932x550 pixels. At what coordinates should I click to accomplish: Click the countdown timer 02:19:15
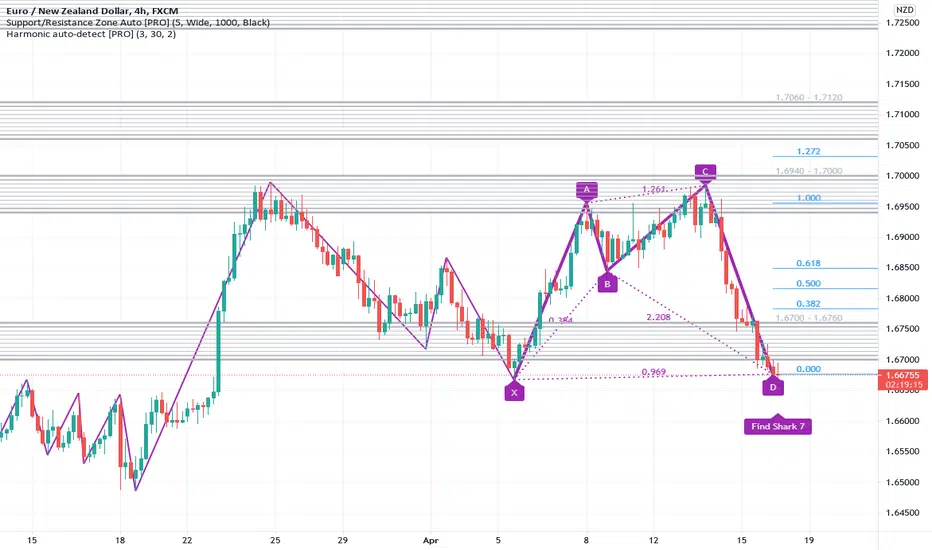[x=902, y=385]
